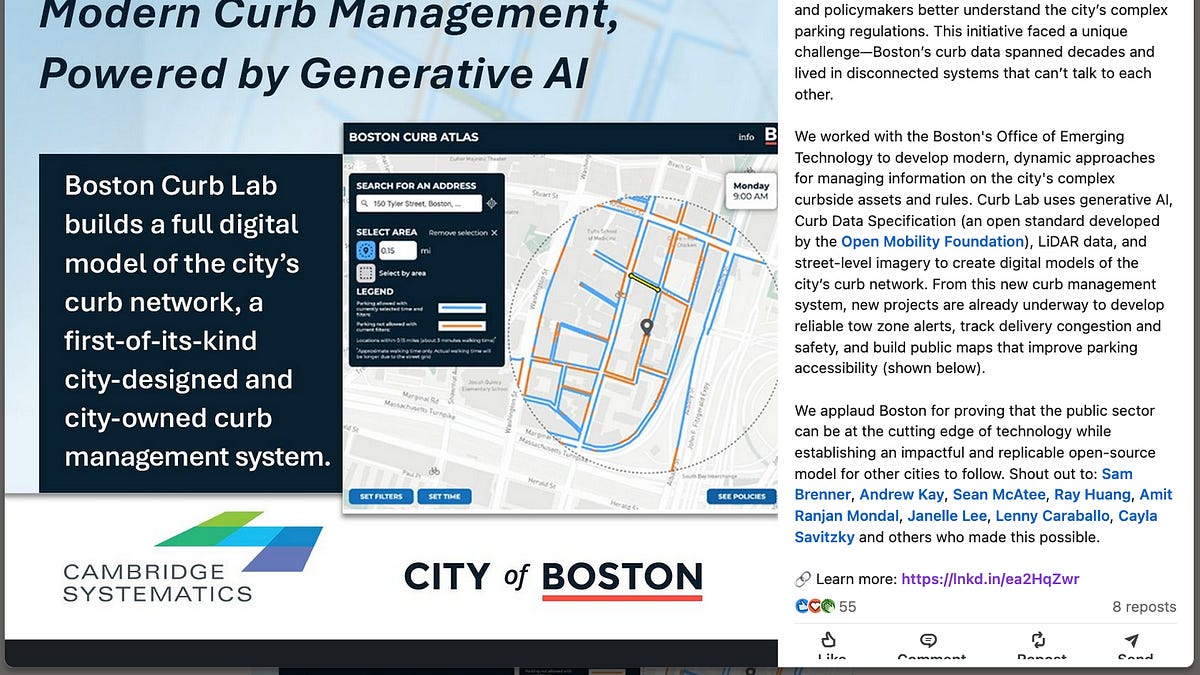Select the blue radius area icon
Screen dimensions: 1200x675
click(366, 251)
